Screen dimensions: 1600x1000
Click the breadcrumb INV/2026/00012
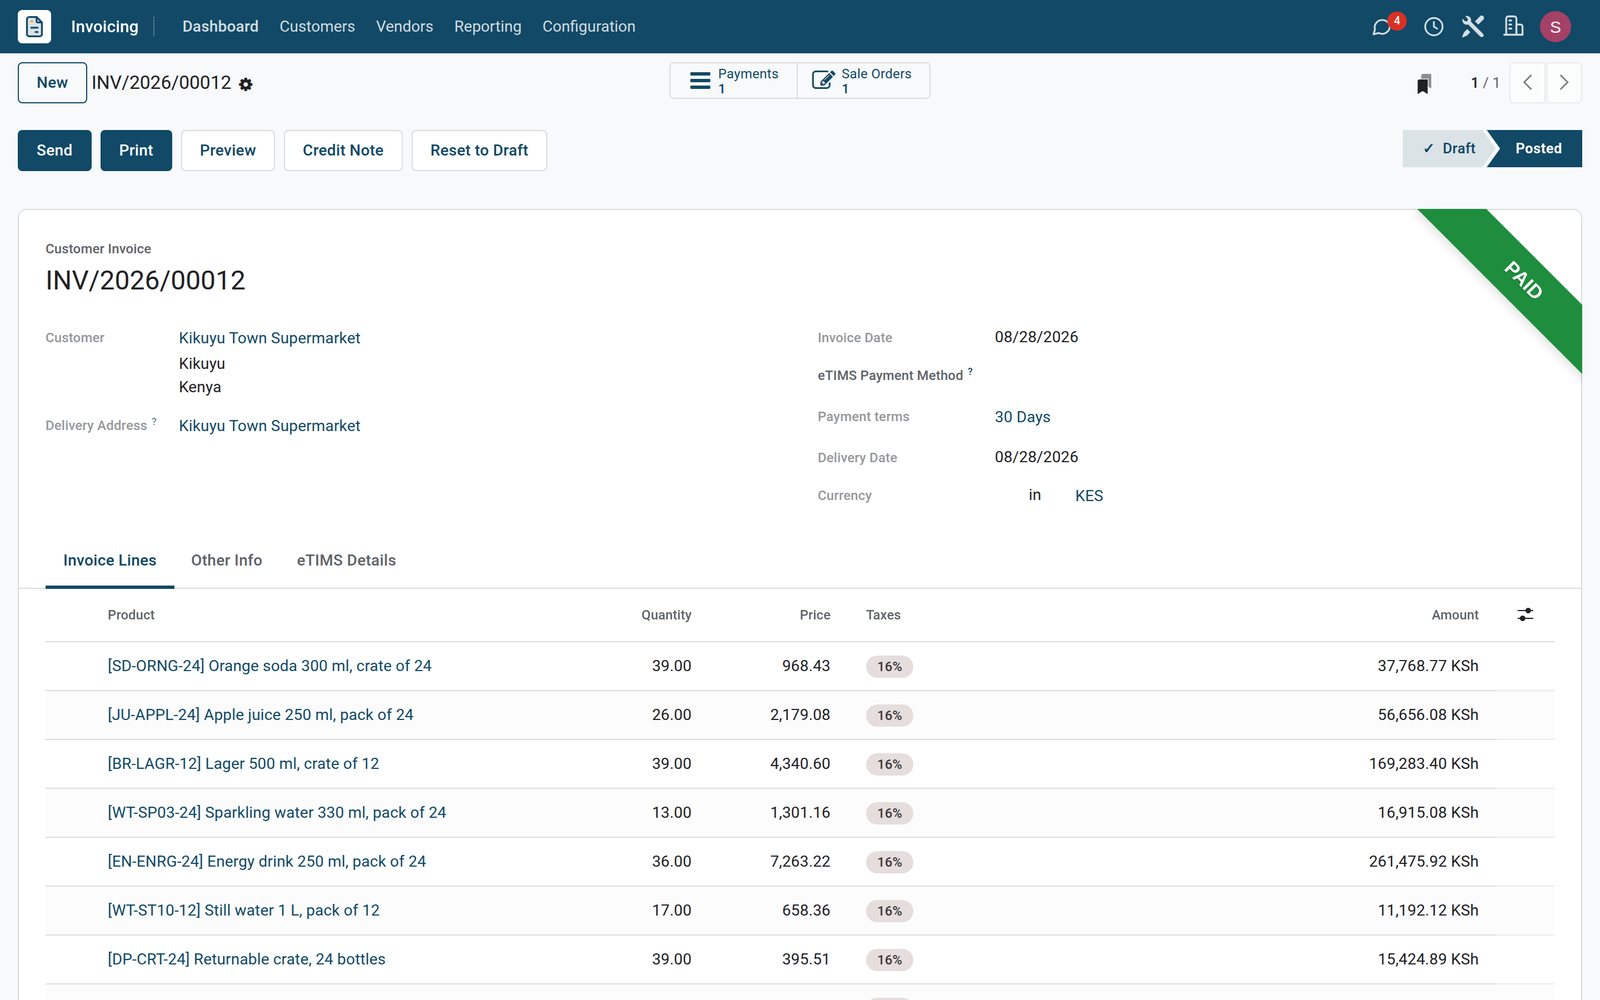point(161,83)
